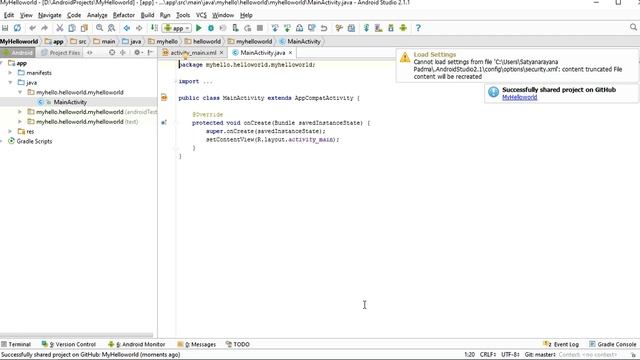Viewport: 640px width, 360px height.
Task: Open the Android Device Monitor icon
Action: [x=403, y=28]
